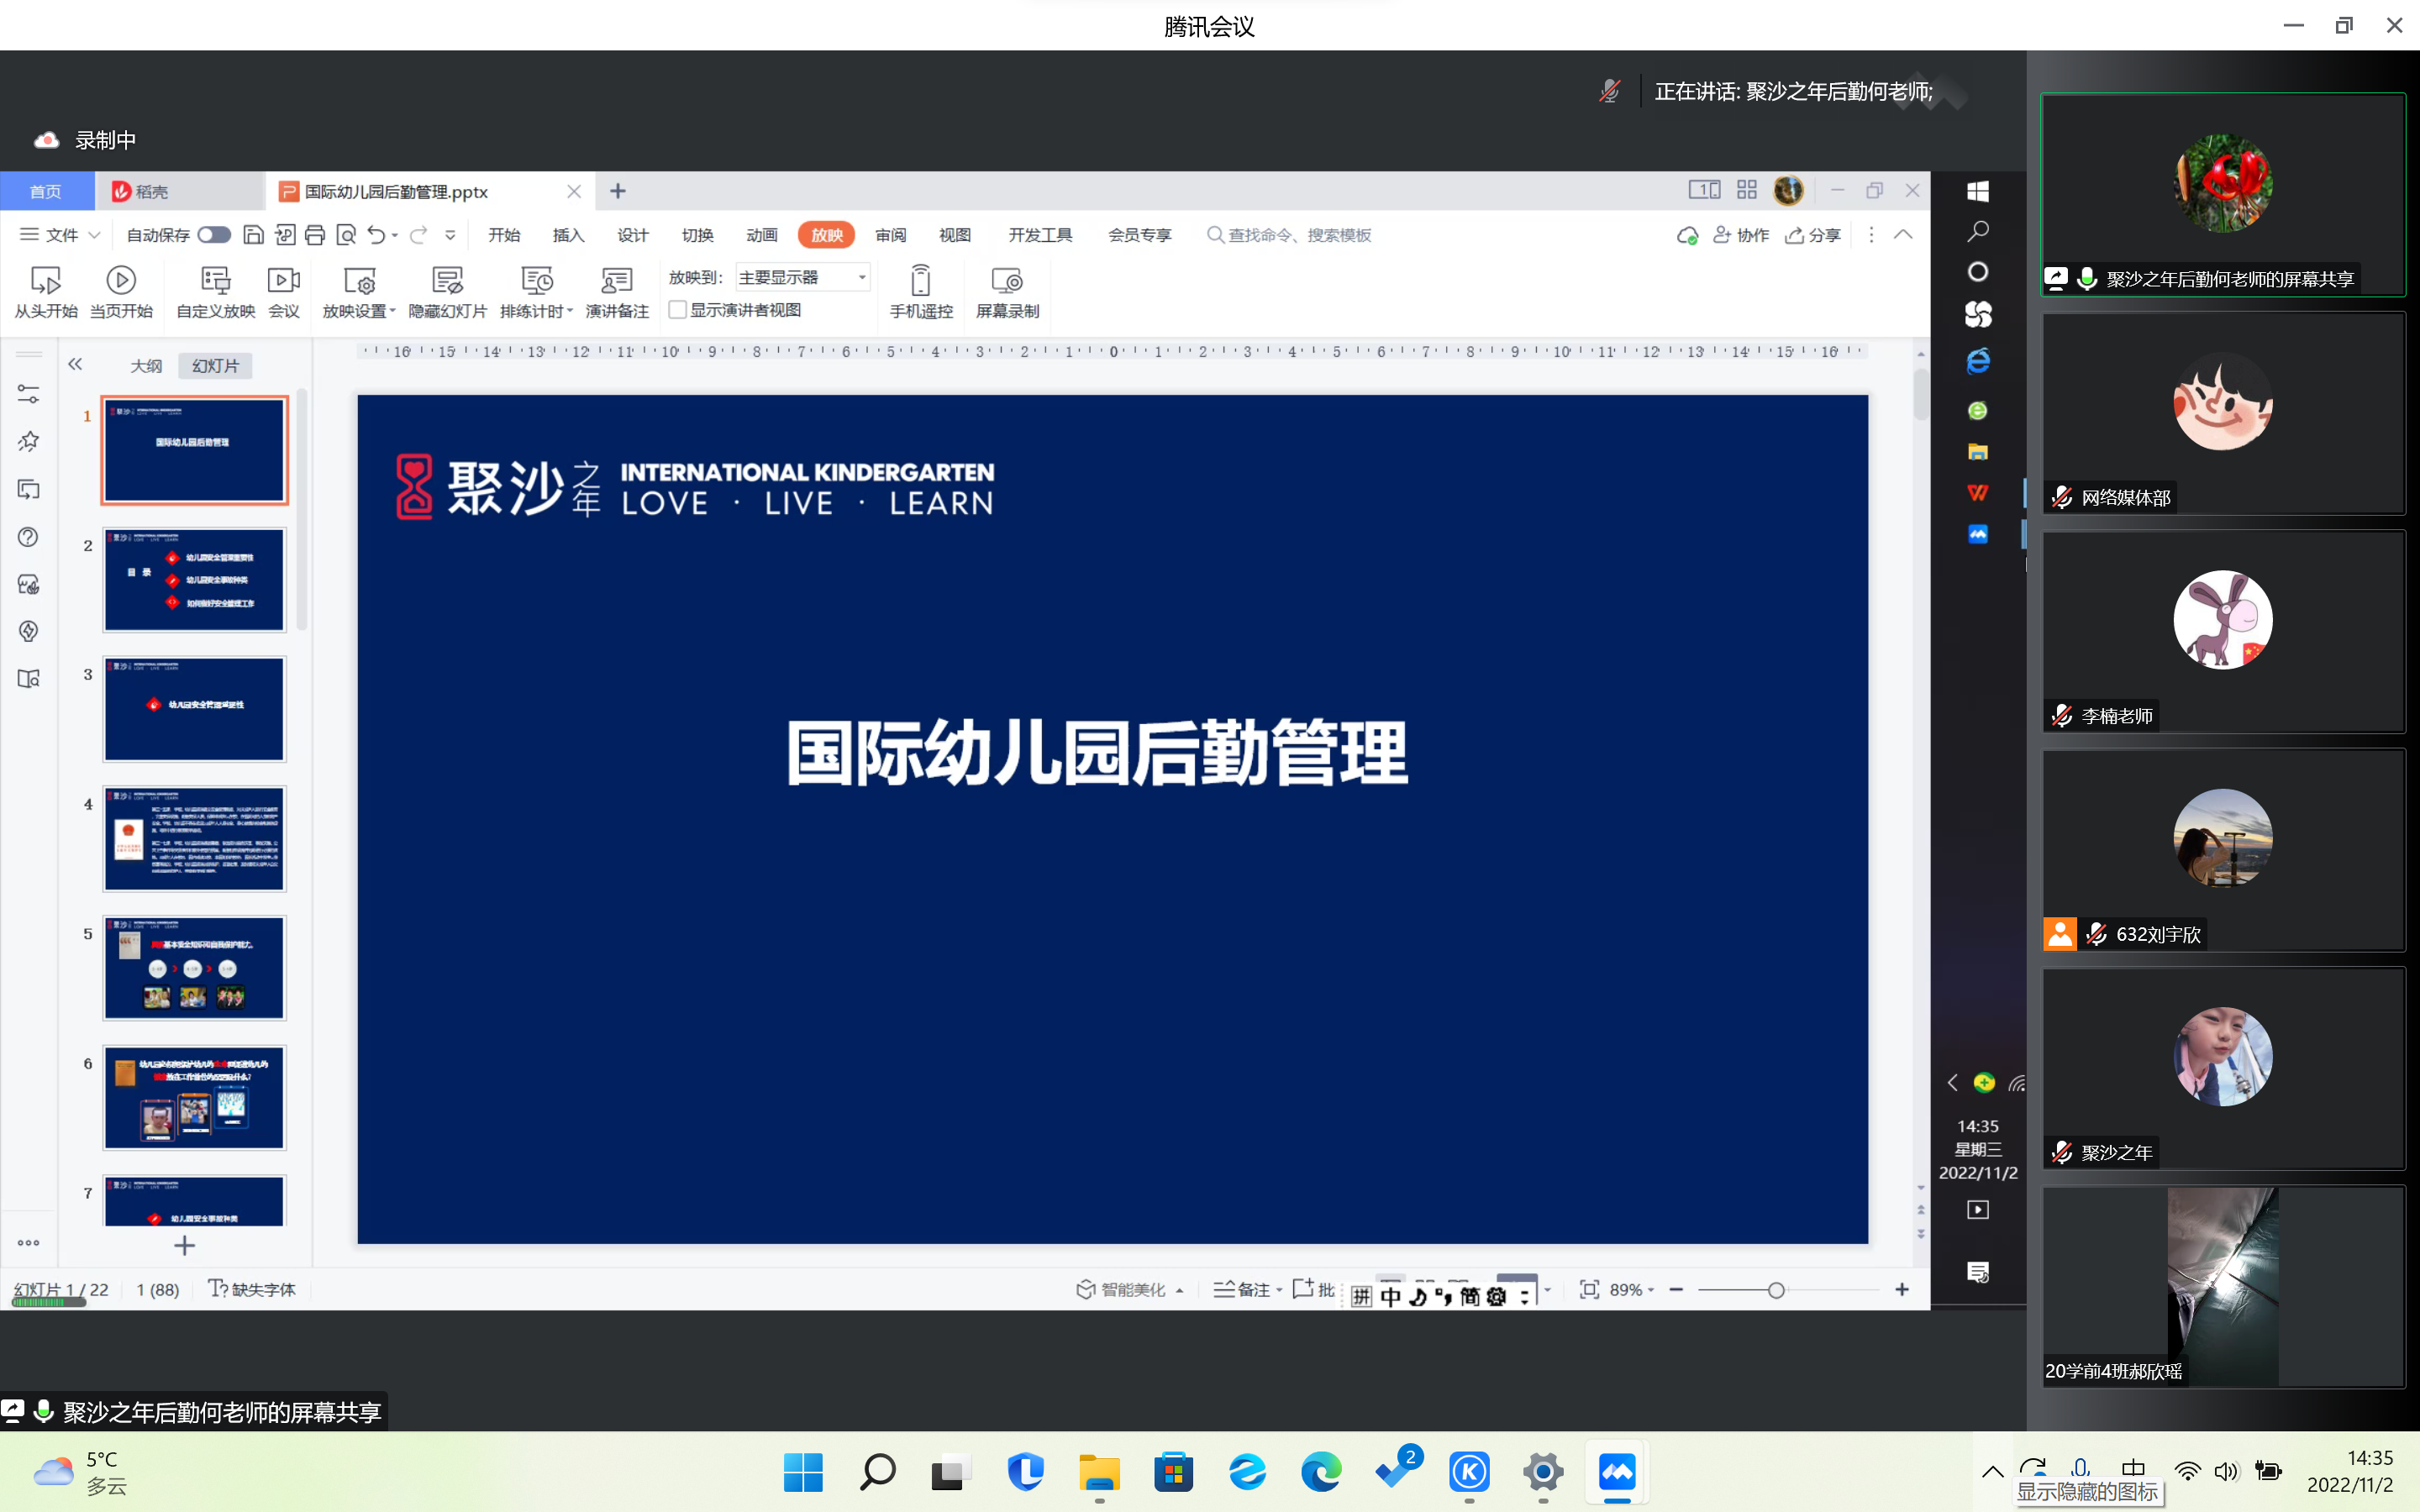The width and height of the screenshot is (2420, 1512).
Task: Open the 89% zoom level dropdown
Action: pos(1632,1290)
